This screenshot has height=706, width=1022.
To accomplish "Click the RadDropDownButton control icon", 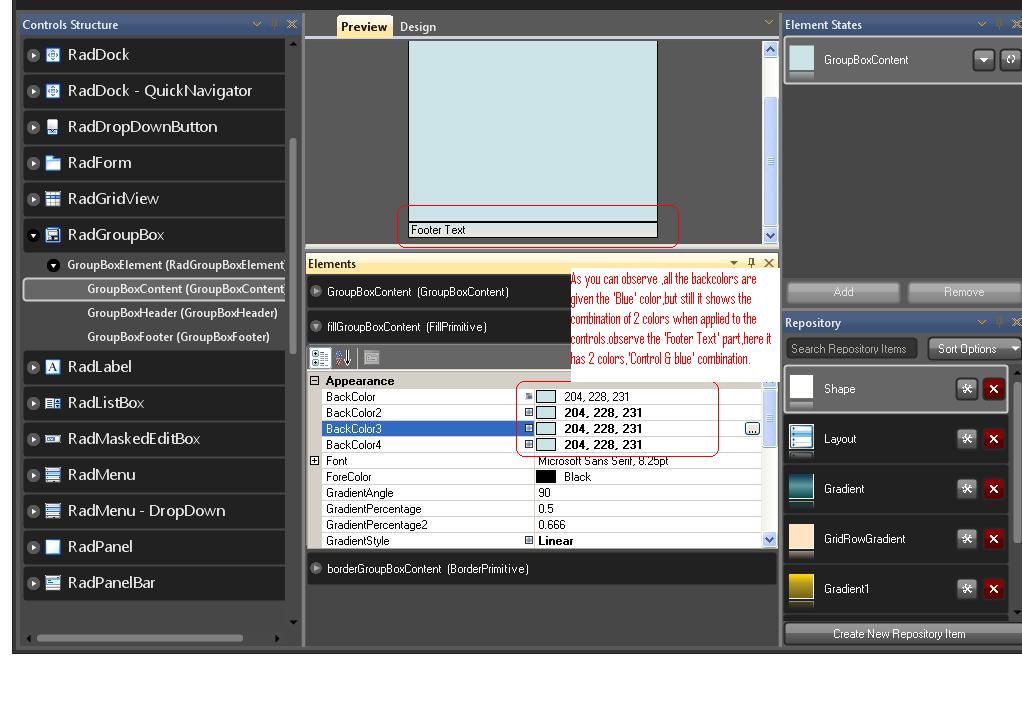I will (53, 127).
